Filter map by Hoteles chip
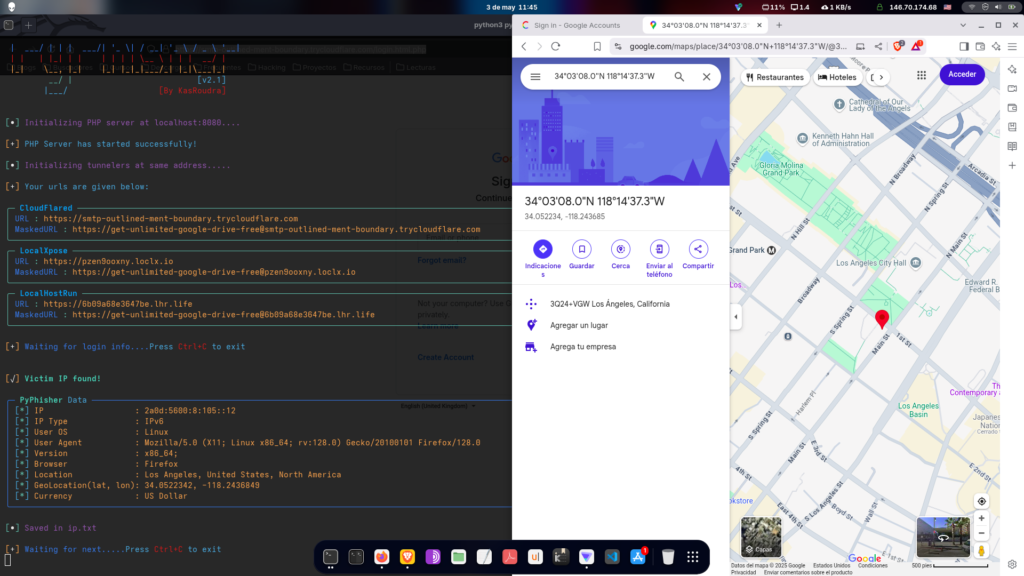 [x=837, y=77]
